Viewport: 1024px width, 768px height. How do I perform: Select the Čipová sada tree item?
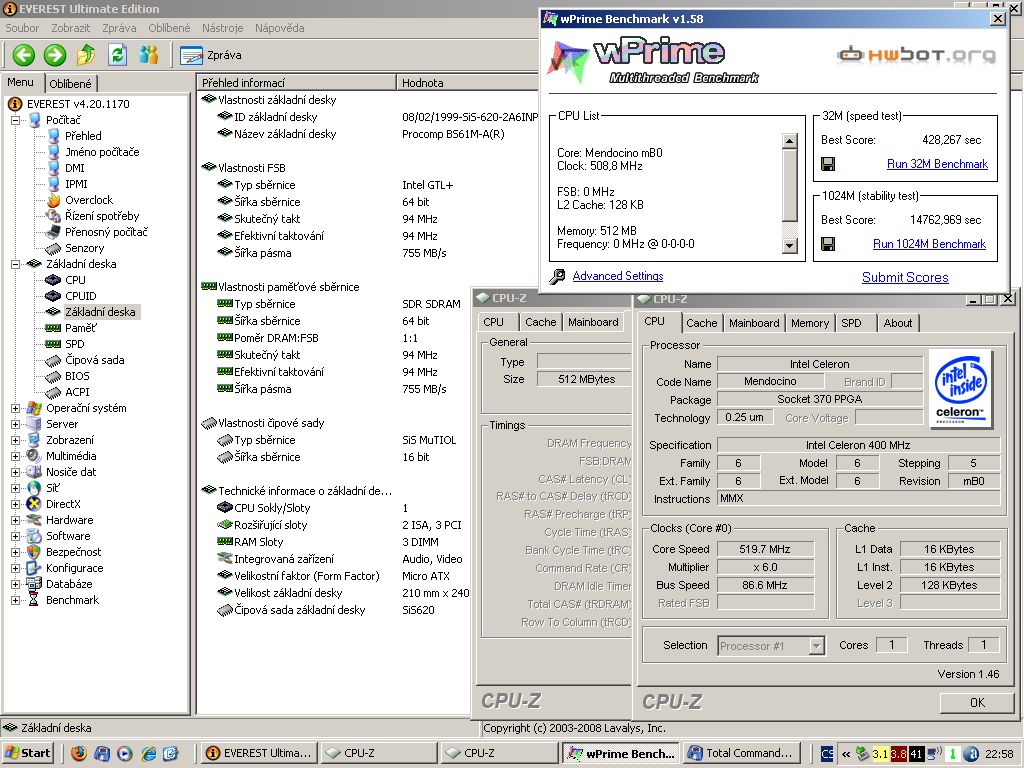[x=85, y=360]
